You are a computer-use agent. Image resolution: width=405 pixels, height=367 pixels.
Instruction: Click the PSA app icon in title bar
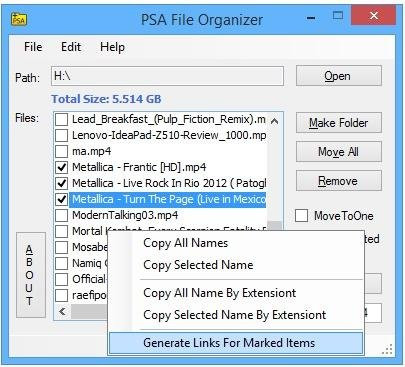point(19,20)
